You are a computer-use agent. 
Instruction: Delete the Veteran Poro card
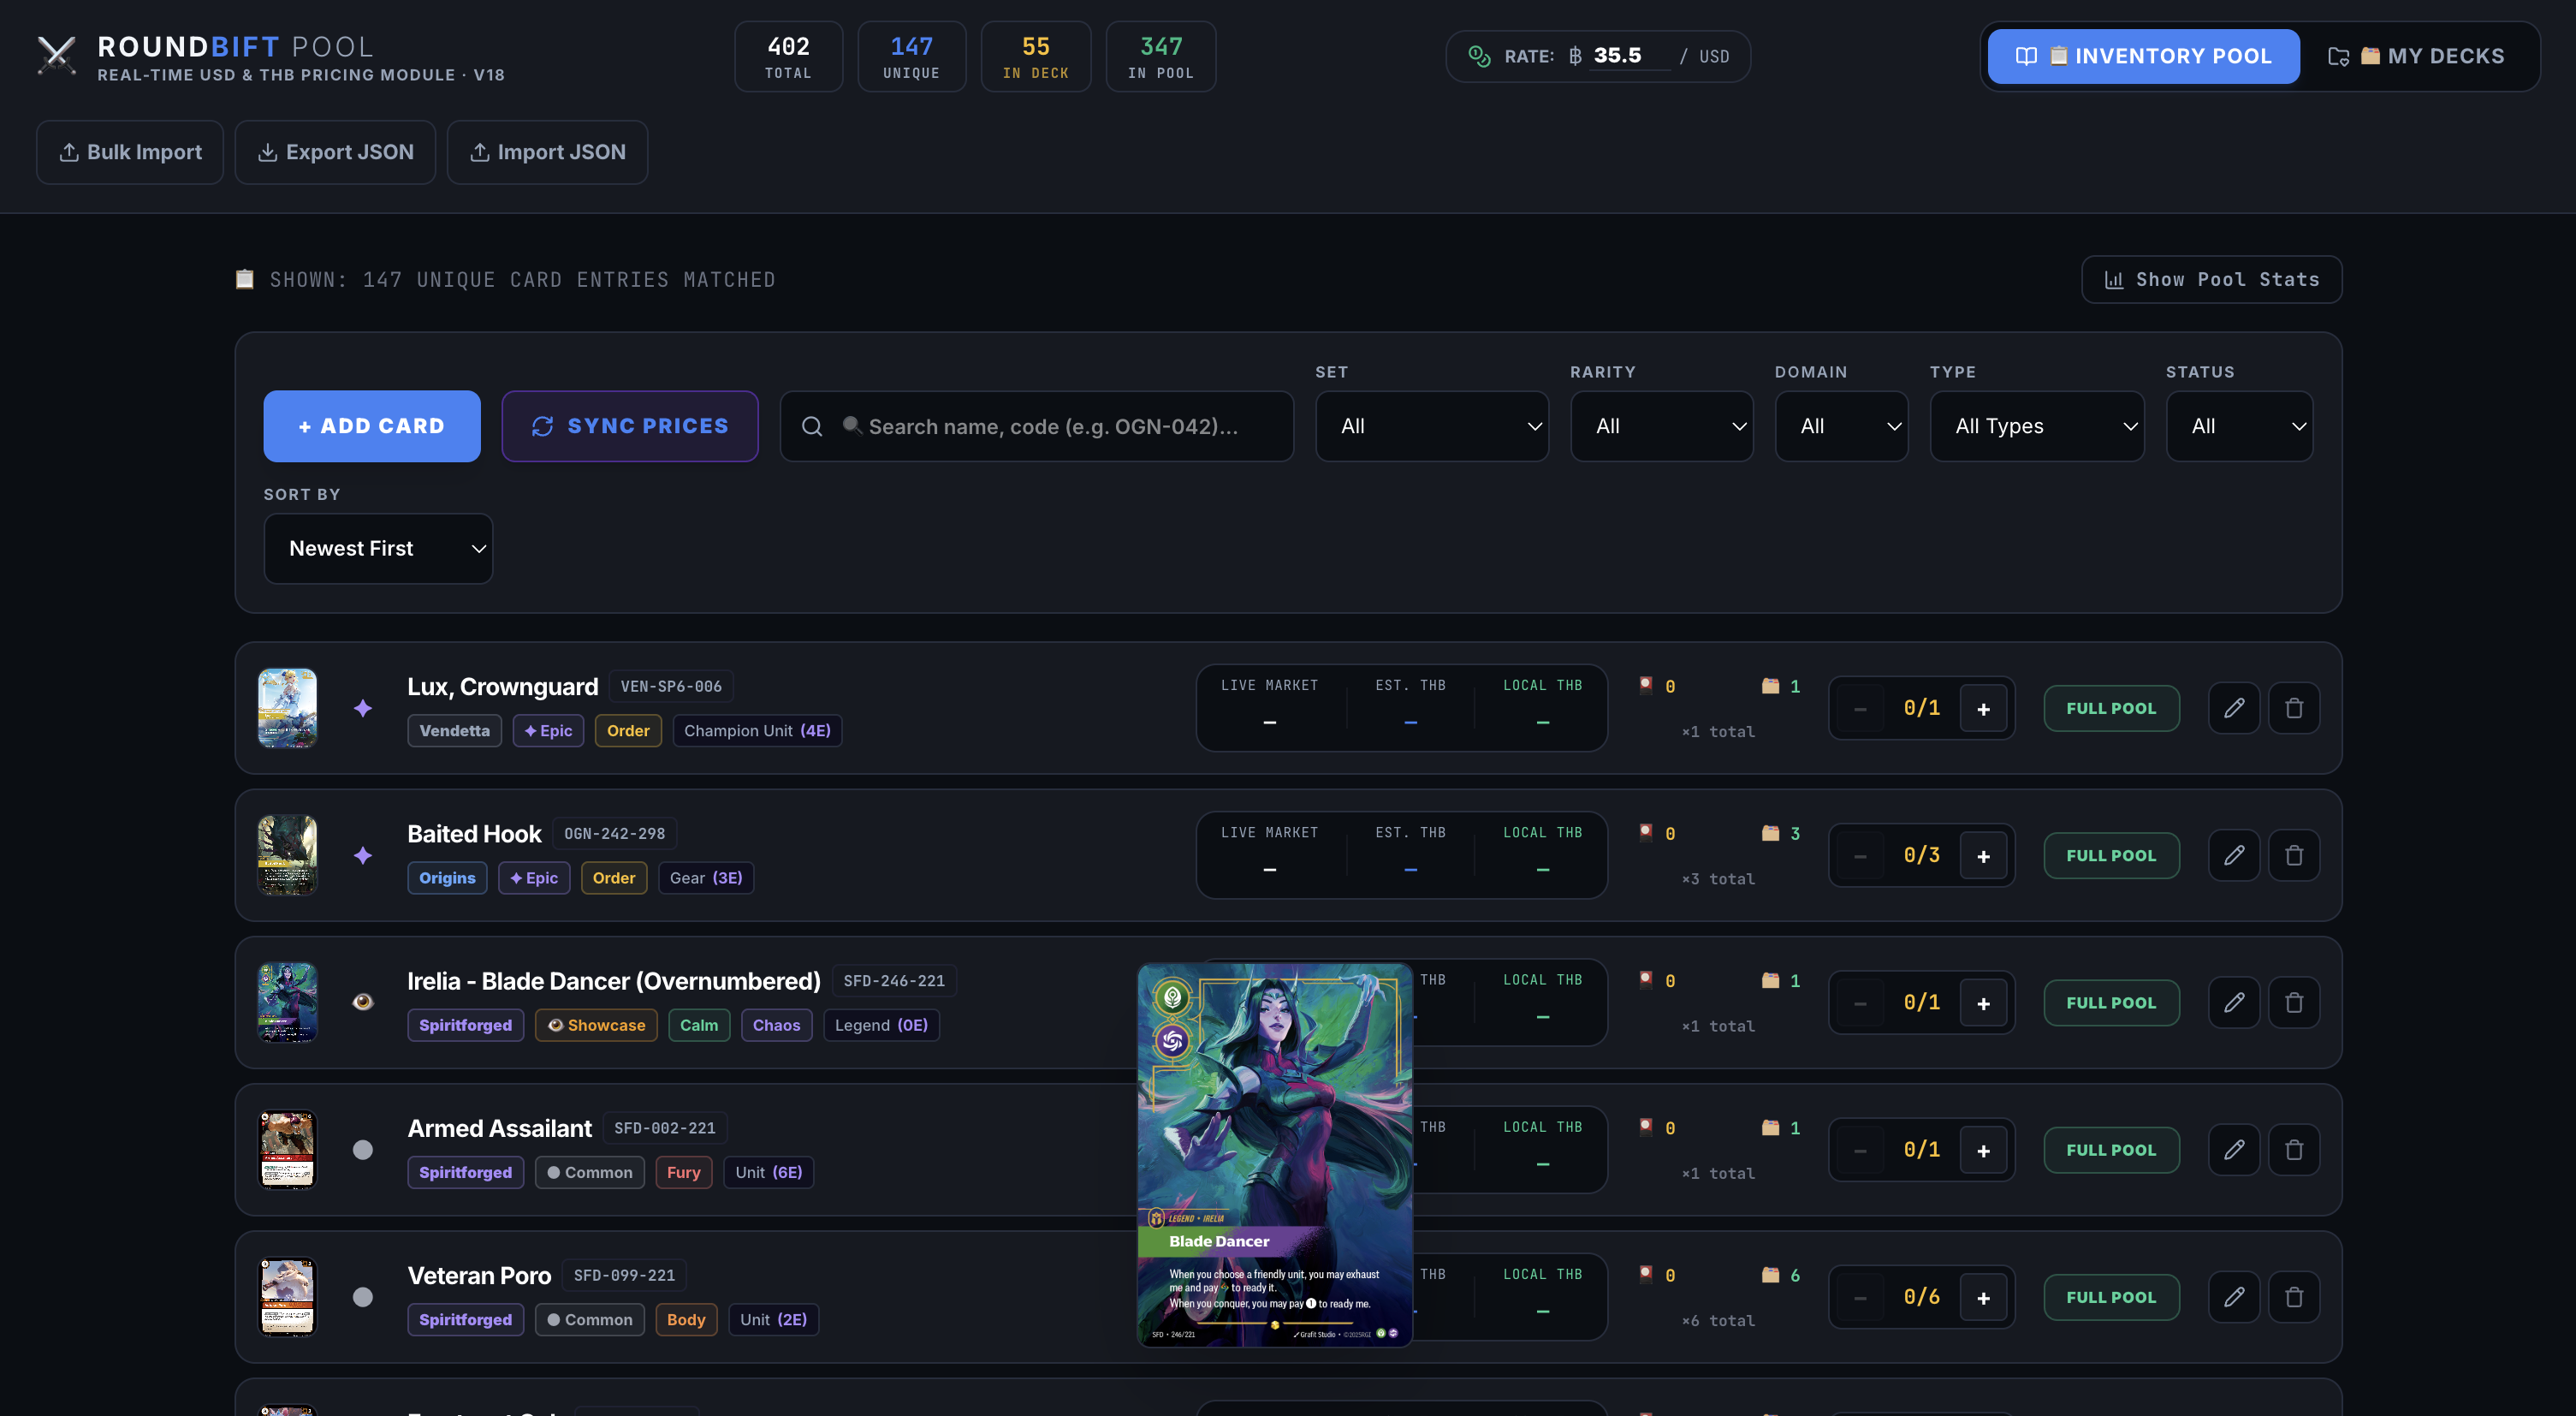(x=2294, y=1297)
